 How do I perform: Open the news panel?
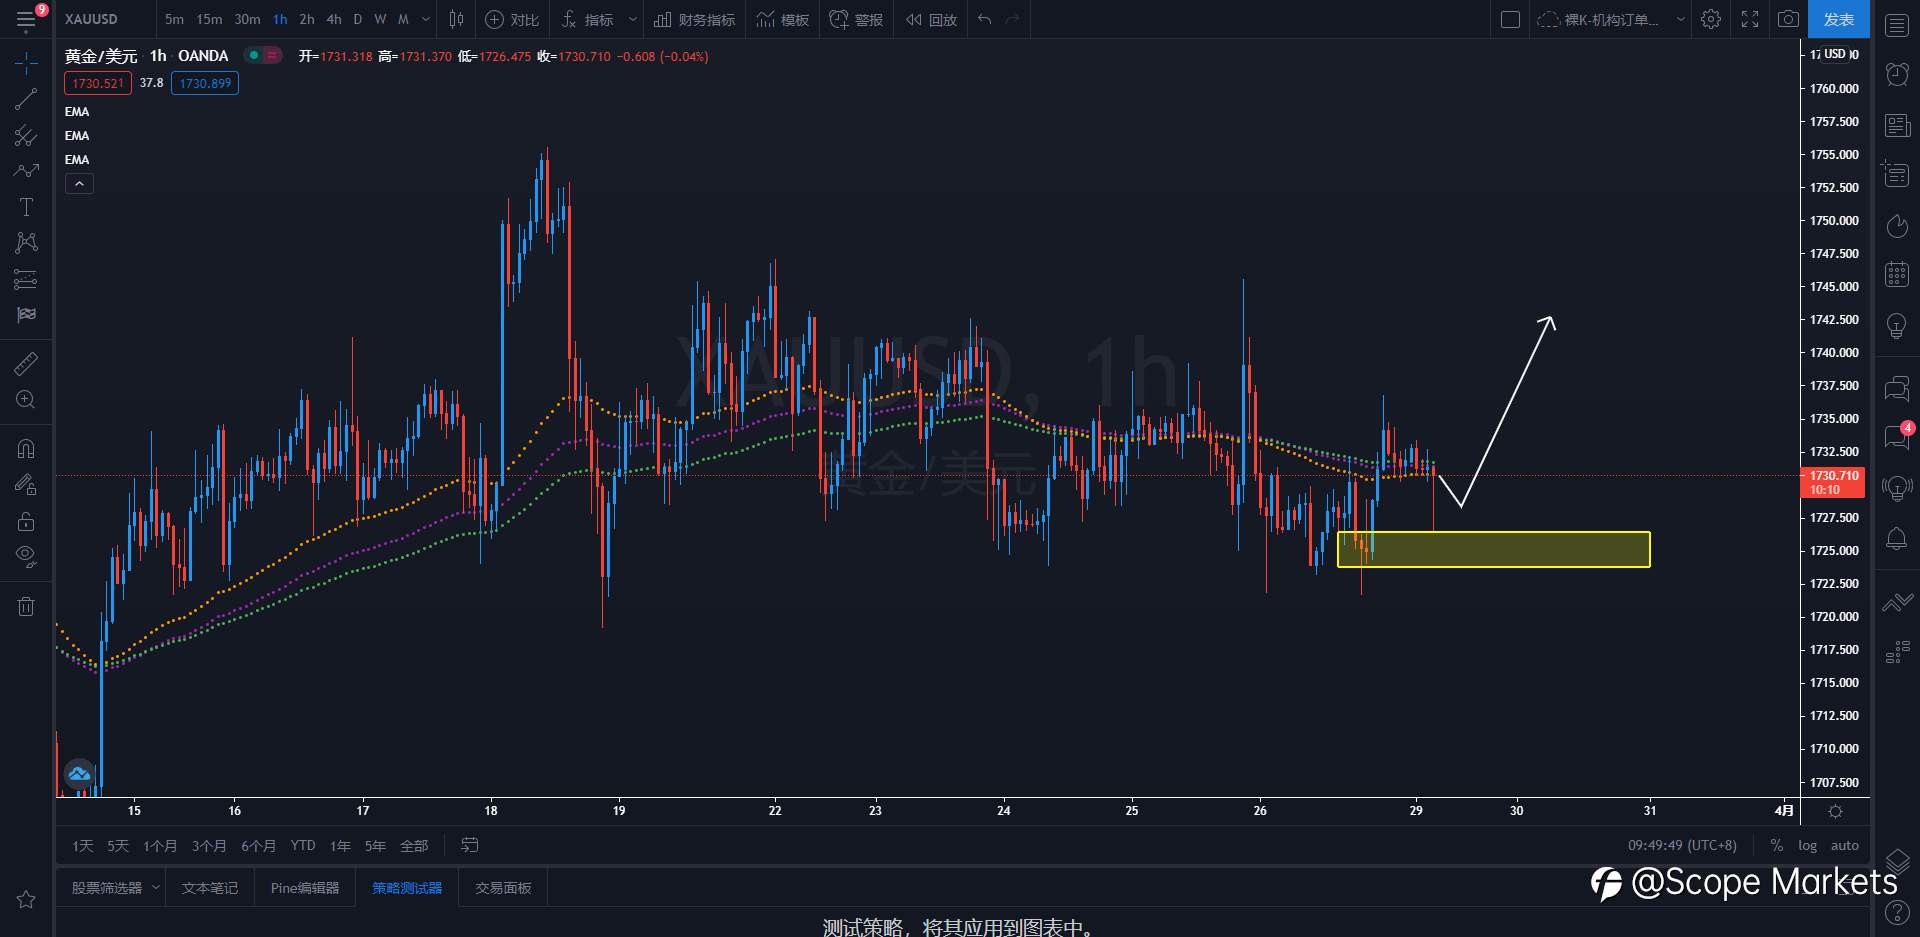(1897, 125)
